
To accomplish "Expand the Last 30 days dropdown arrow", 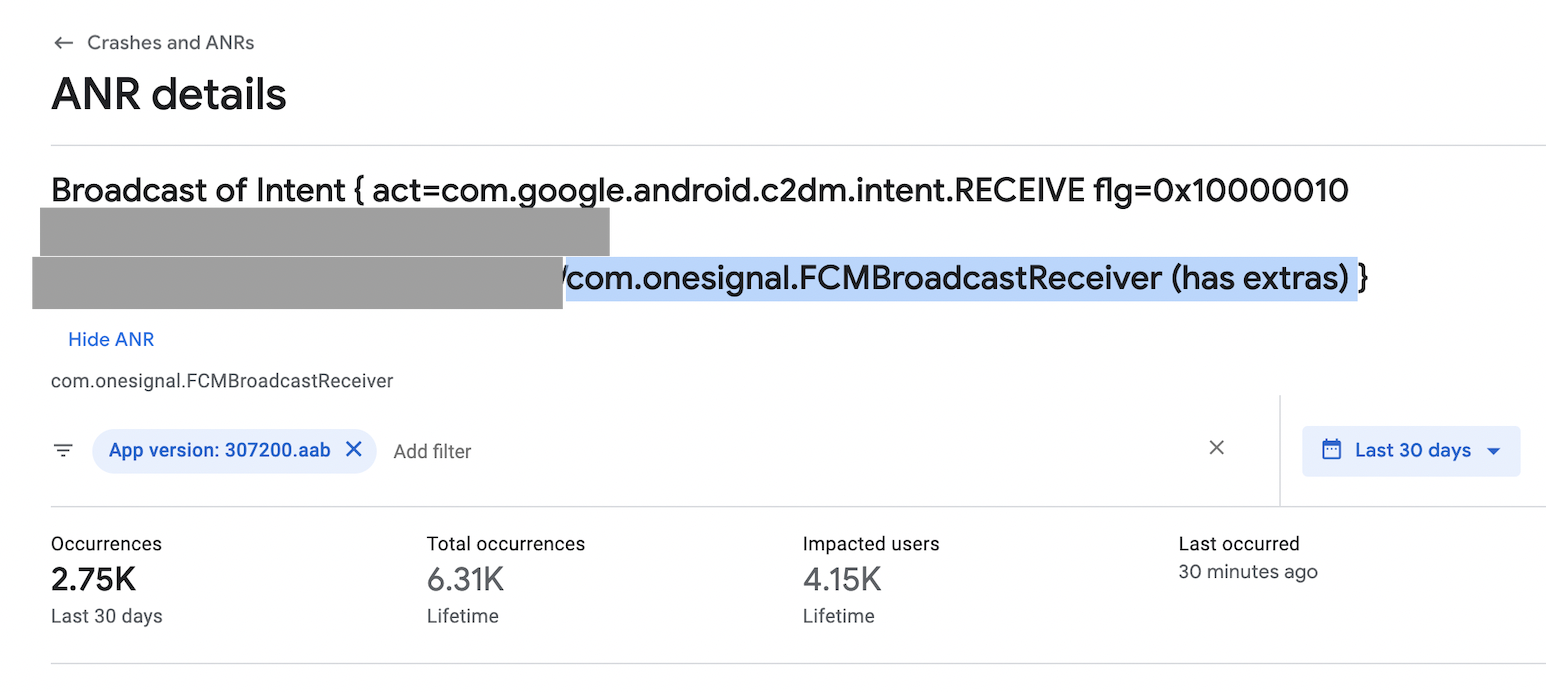I will [x=1494, y=450].
